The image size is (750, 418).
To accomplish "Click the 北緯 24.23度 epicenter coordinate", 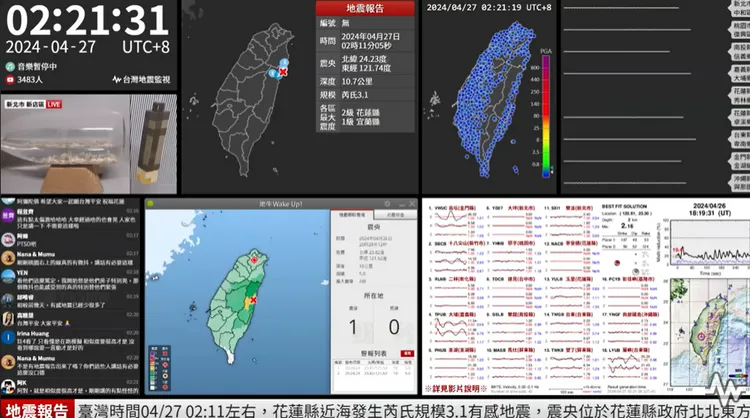I will pyautogui.click(x=364, y=59).
